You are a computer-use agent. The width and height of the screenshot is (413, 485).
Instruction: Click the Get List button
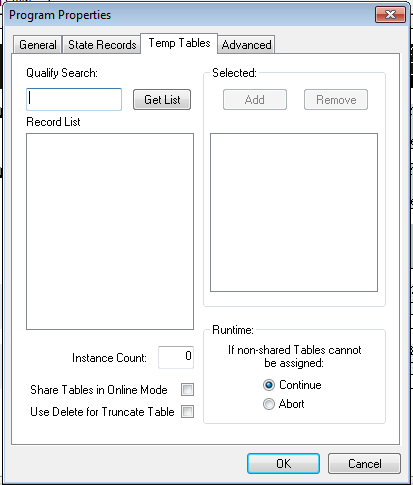click(162, 100)
